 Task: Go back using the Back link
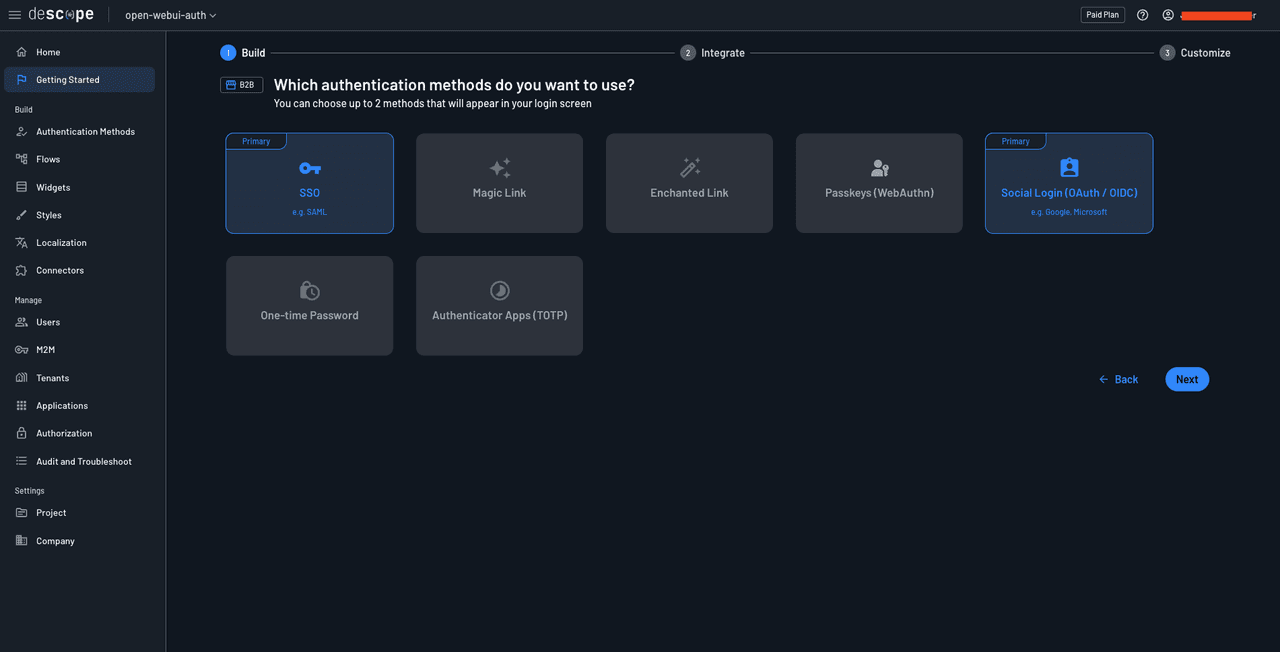pyautogui.click(x=1118, y=379)
